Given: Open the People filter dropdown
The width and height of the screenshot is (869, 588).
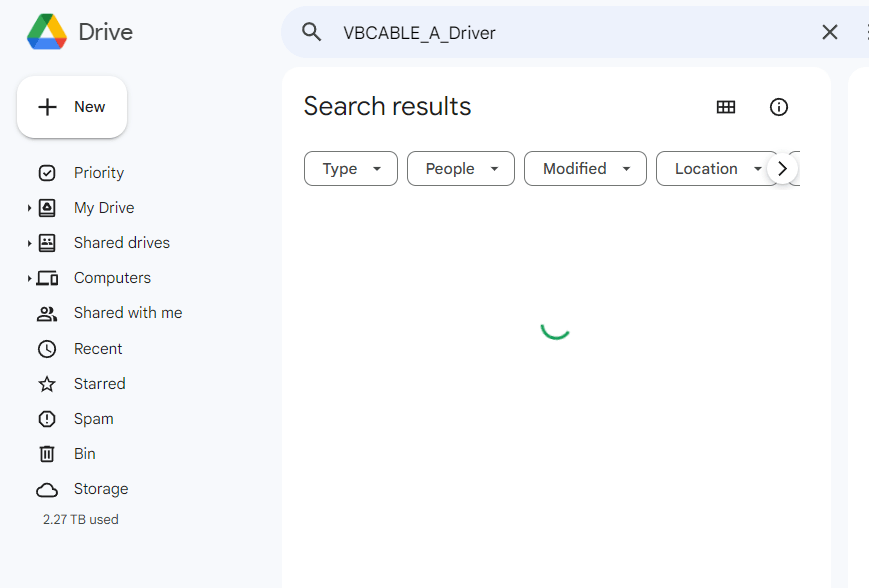Looking at the screenshot, I should click(x=461, y=168).
